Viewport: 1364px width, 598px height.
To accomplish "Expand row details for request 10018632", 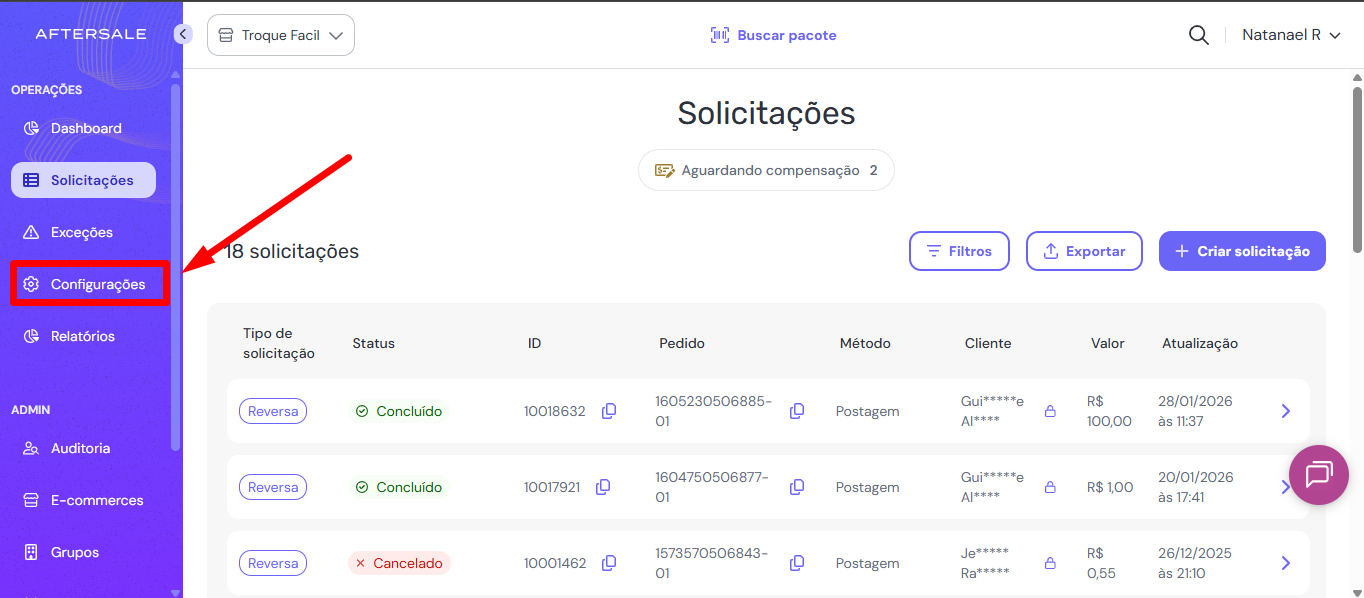I will coord(1286,411).
